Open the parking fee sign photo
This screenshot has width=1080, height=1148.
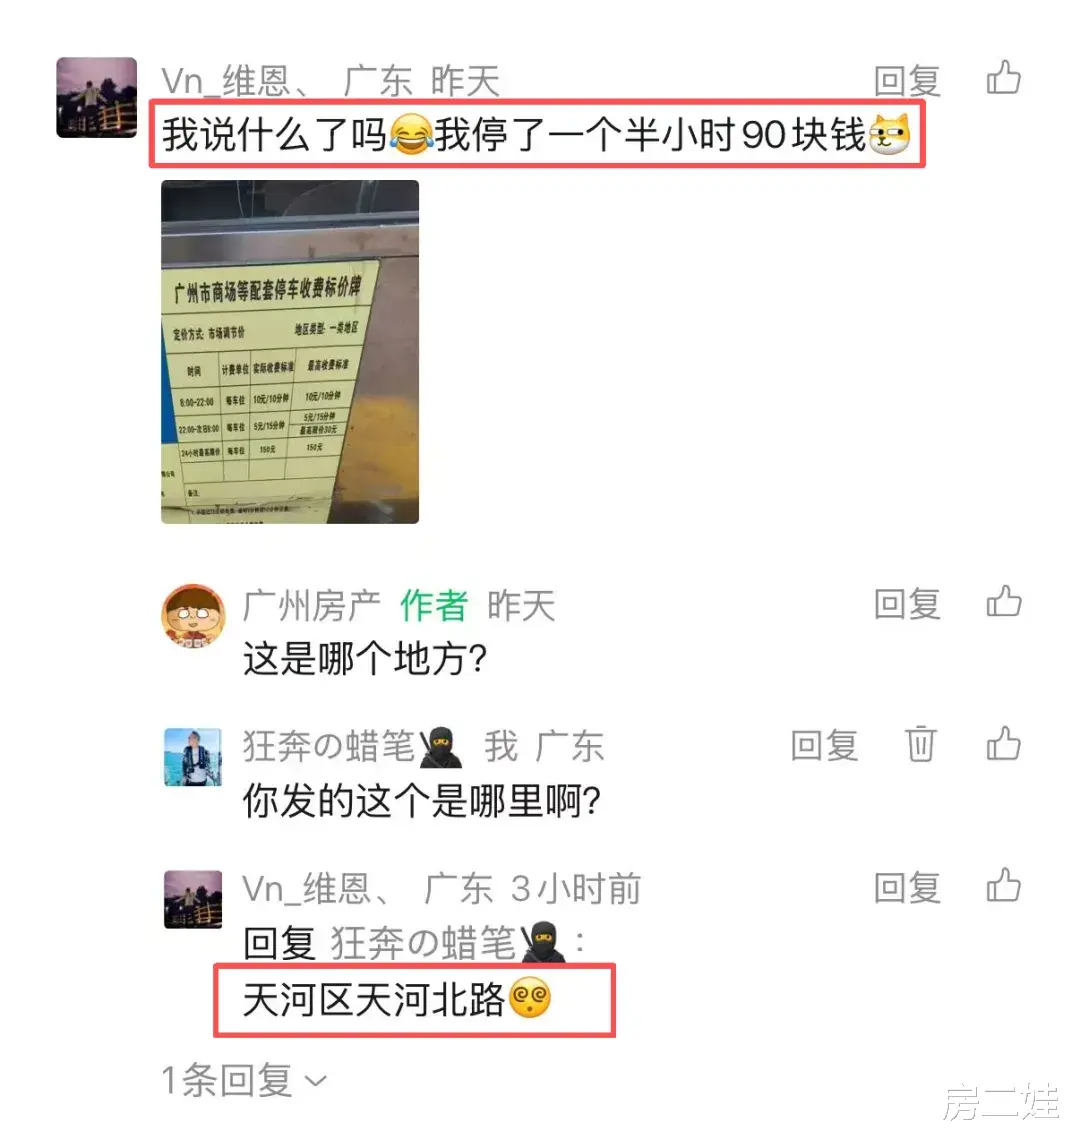click(290, 351)
